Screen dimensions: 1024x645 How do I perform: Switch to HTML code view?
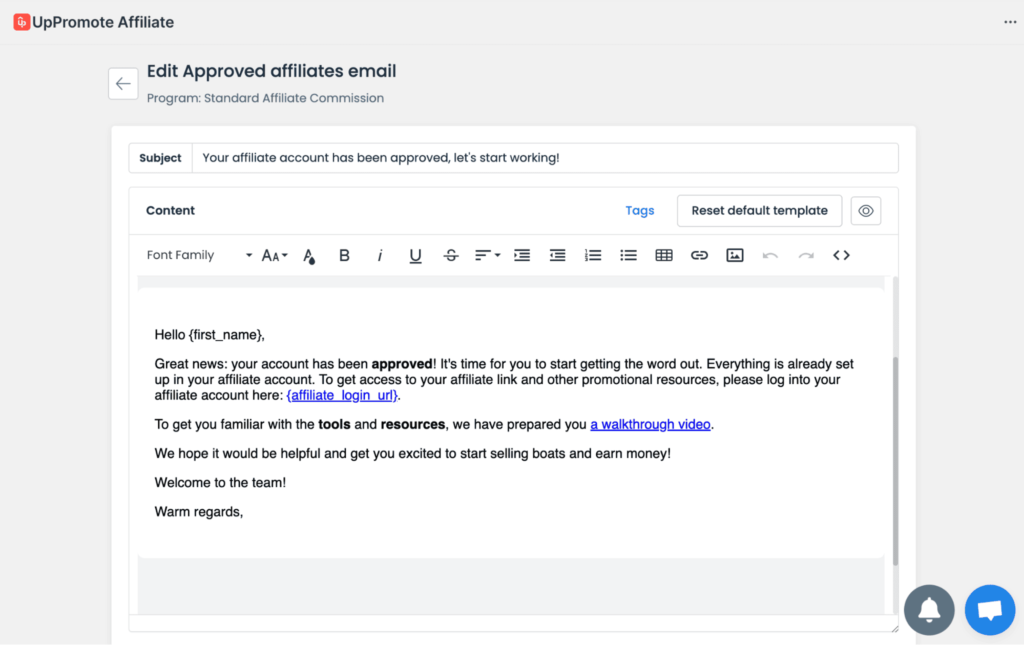(841, 255)
